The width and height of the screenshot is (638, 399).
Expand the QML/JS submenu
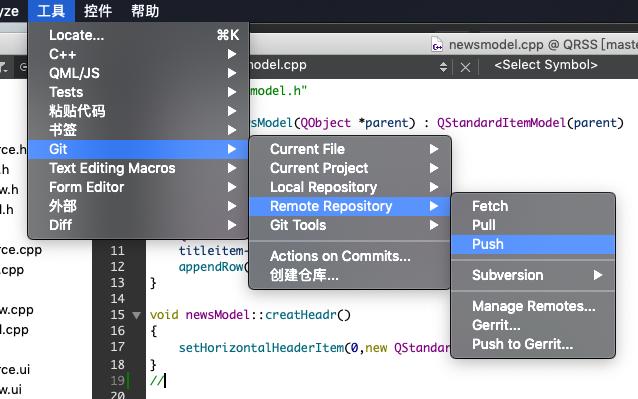(138, 73)
